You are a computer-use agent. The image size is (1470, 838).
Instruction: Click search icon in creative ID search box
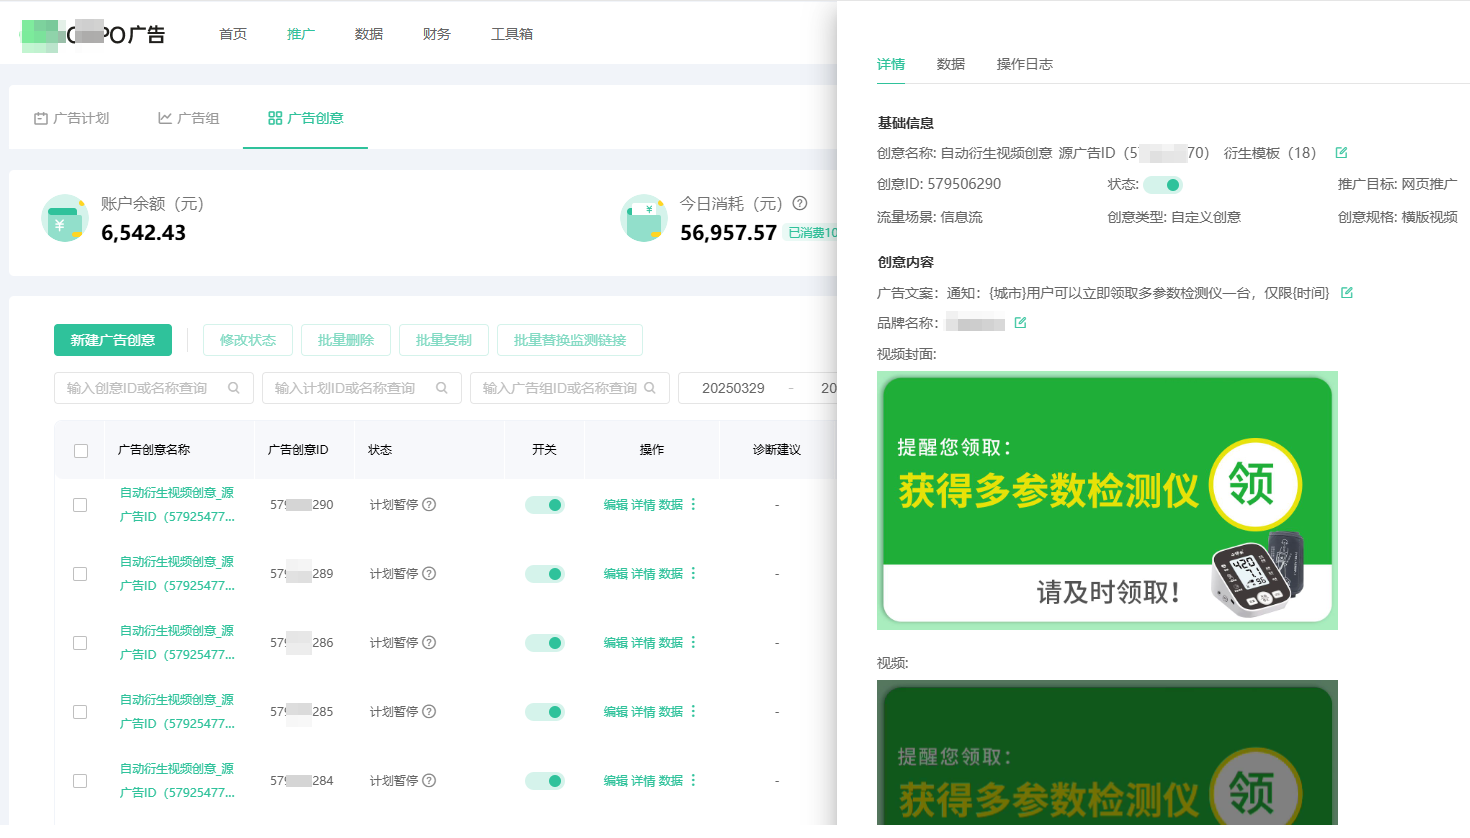234,388
